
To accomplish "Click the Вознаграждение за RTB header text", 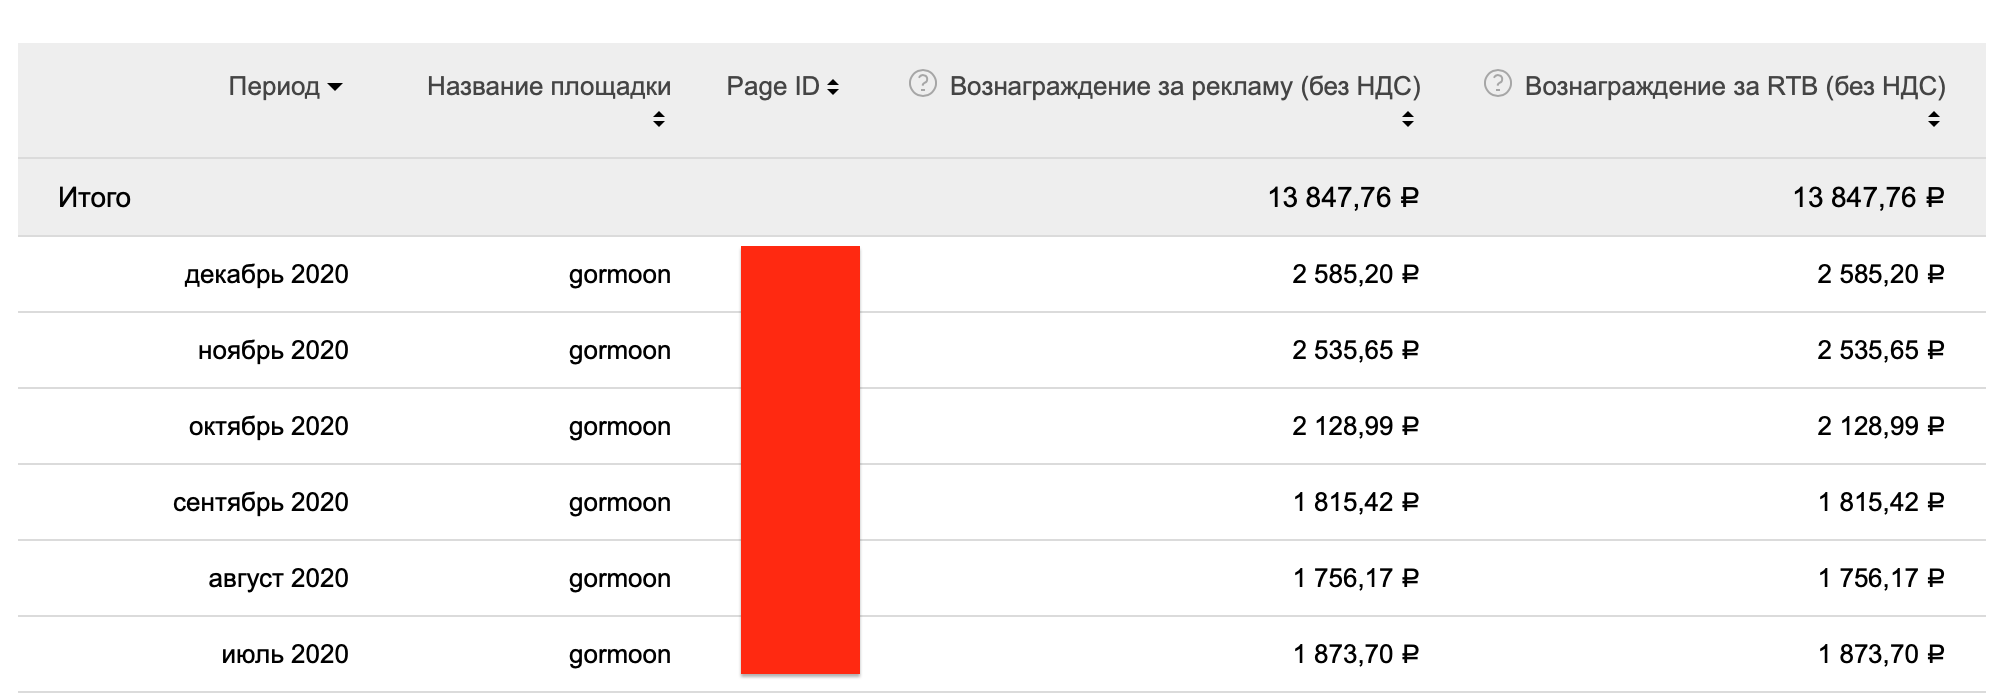I will (x=1735, y=87).
